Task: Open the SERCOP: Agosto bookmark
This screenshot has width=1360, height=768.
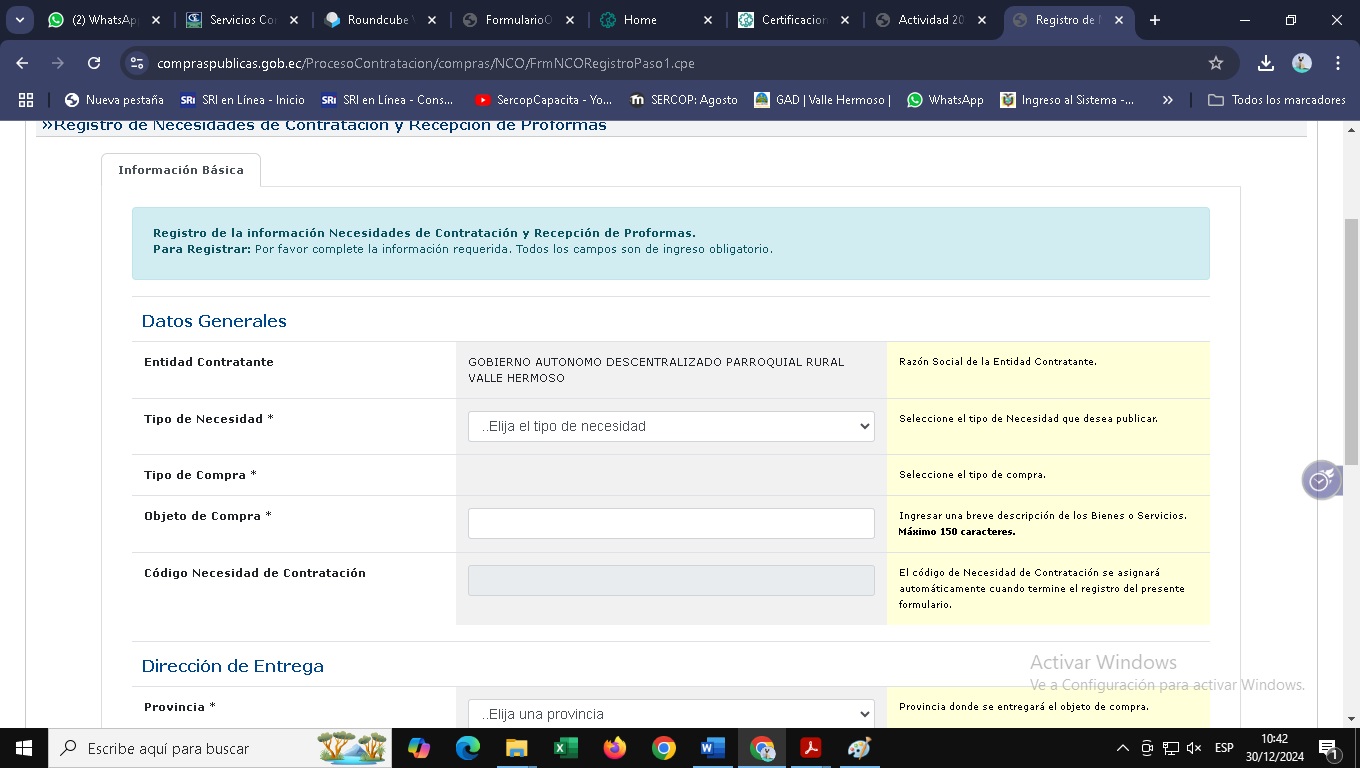Action: pyautogui.click(x=683, y=100)
